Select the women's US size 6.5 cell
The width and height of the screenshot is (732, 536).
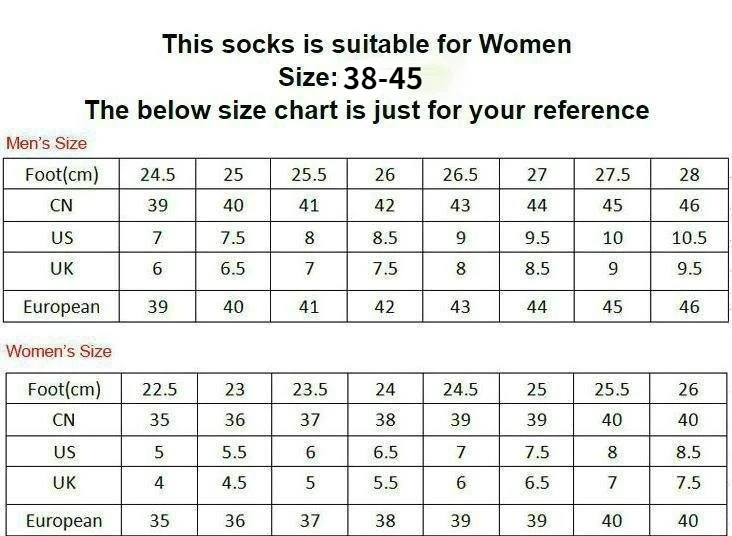point(386,451)
